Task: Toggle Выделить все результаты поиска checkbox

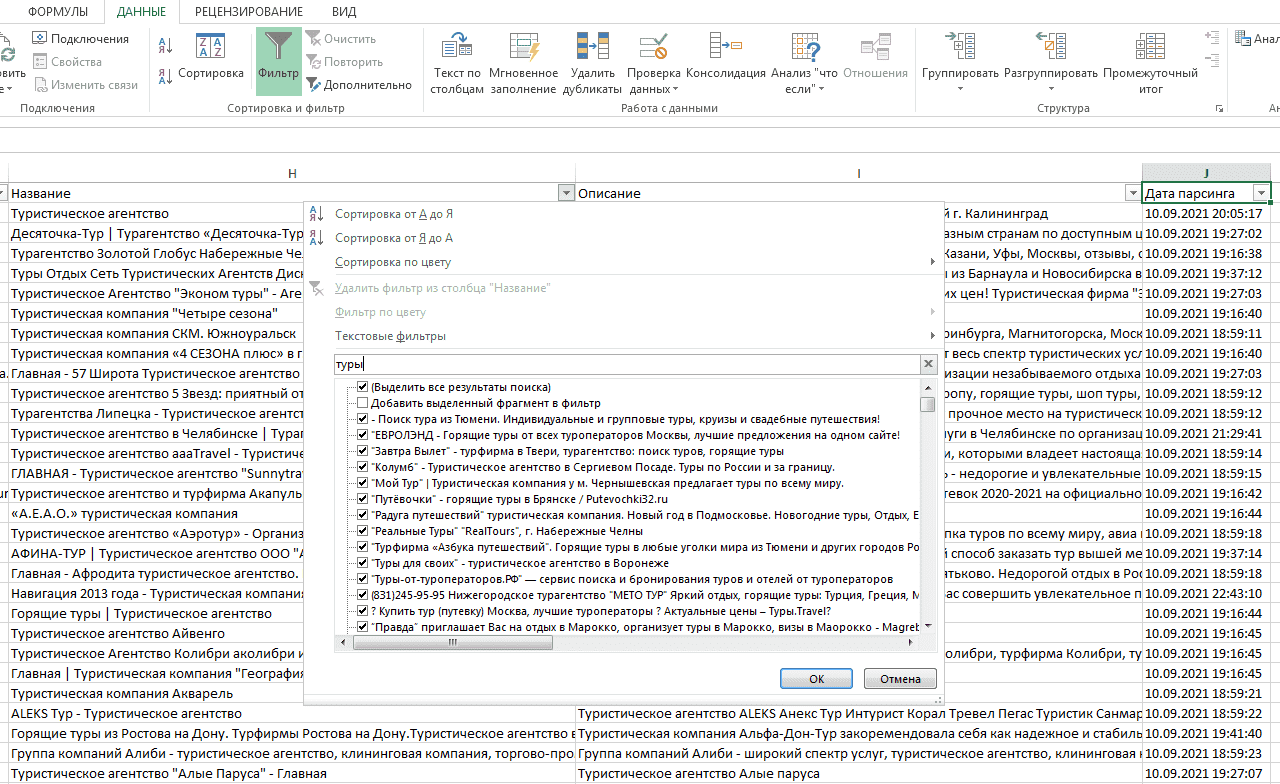Action: (x=363, y=387)
